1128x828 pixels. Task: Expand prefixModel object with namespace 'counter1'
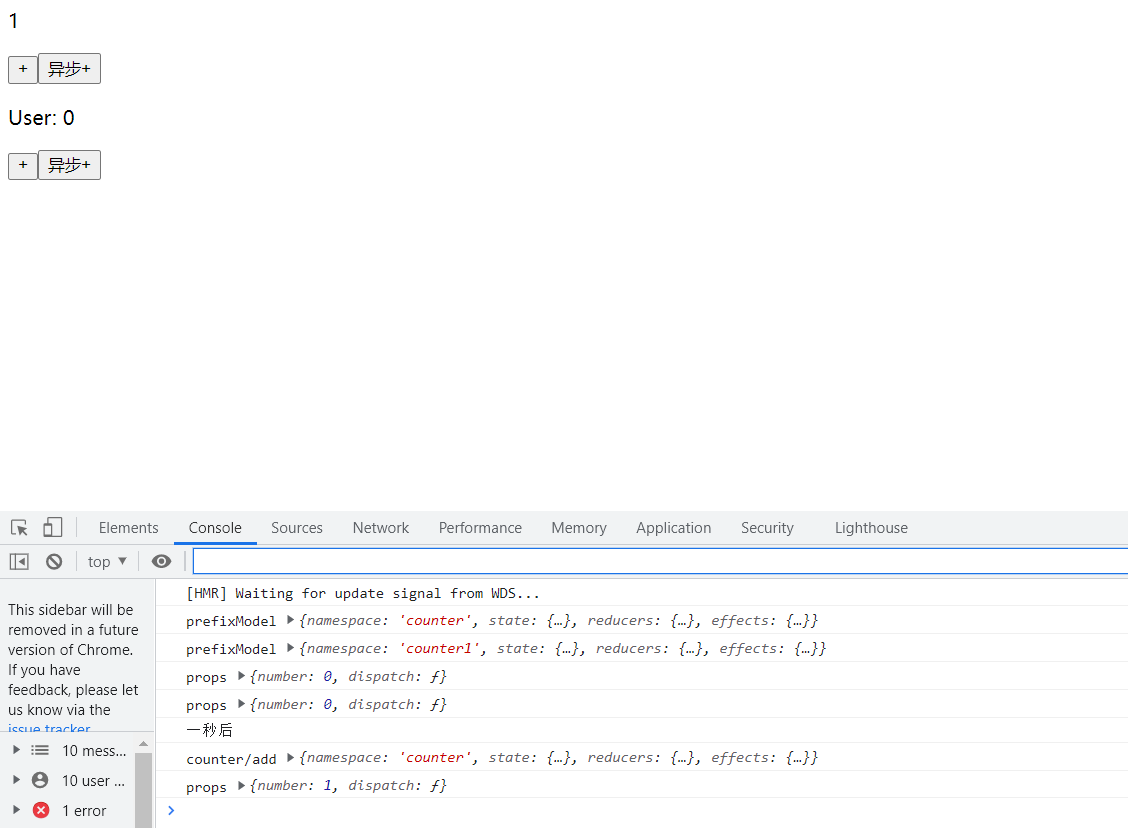click(290, 647)
